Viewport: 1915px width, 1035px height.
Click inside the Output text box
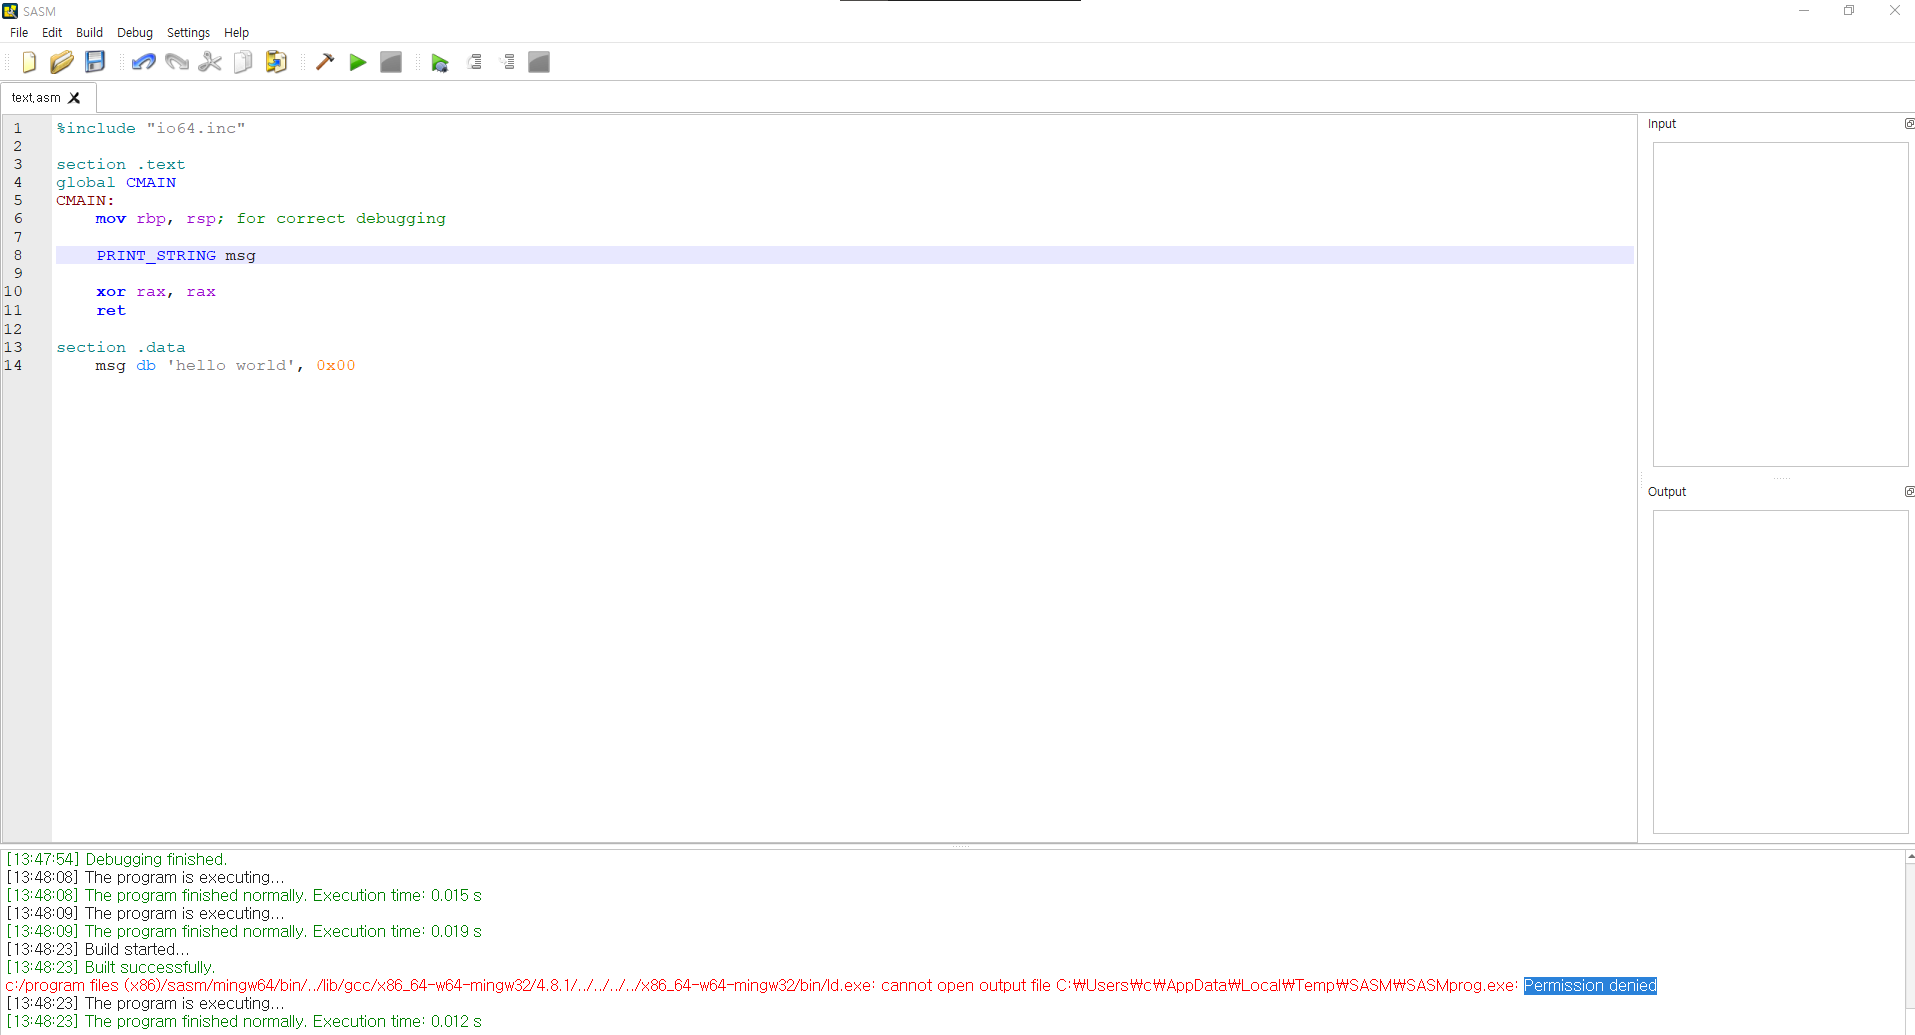pos(1780,672)
